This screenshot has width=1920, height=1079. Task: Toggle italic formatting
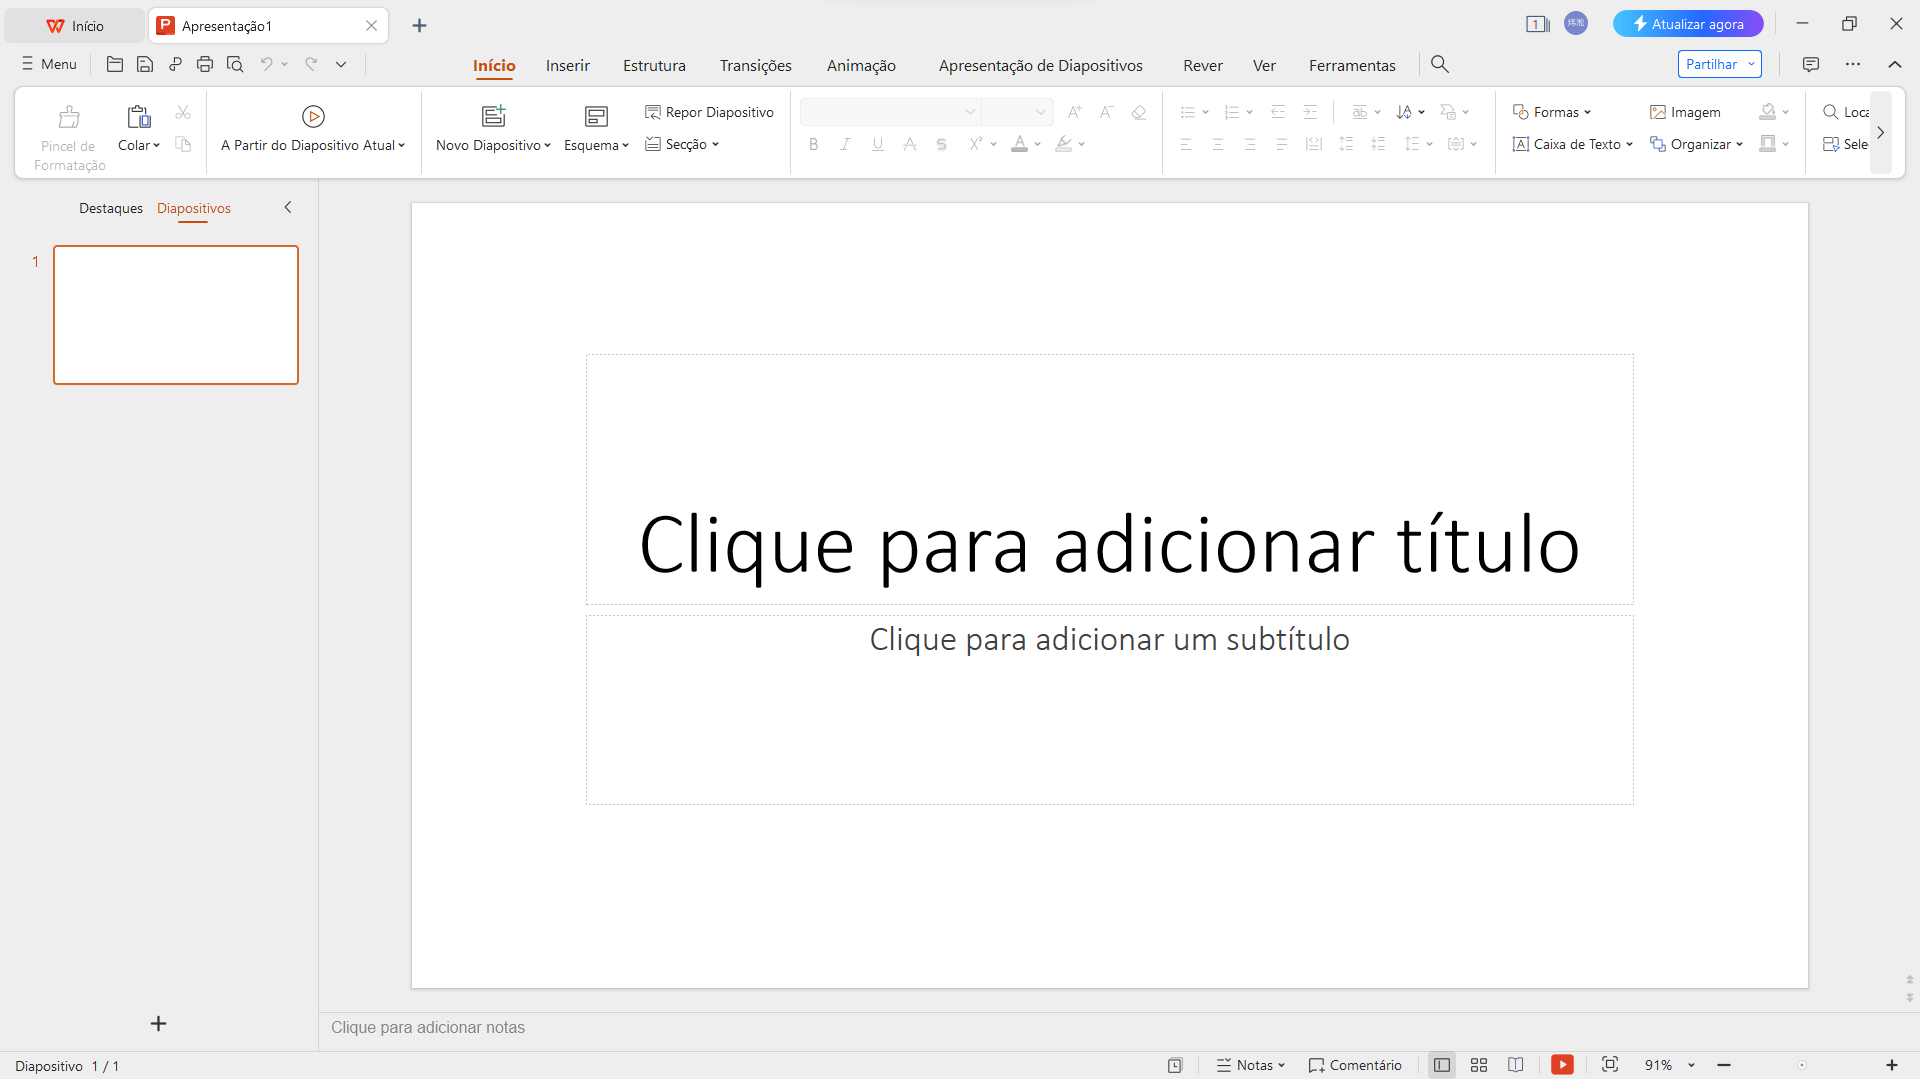[x=845, y=144]
